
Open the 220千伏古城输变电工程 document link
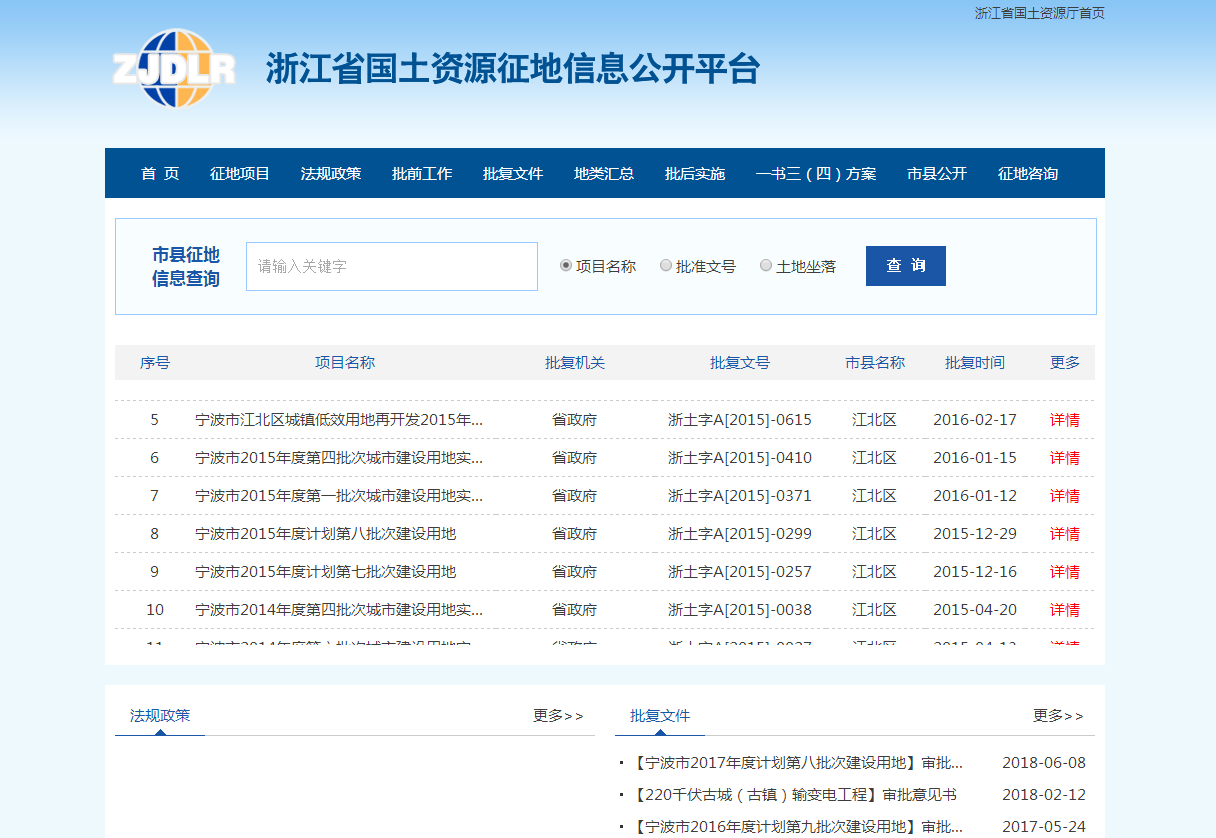(x=795, y=795)
